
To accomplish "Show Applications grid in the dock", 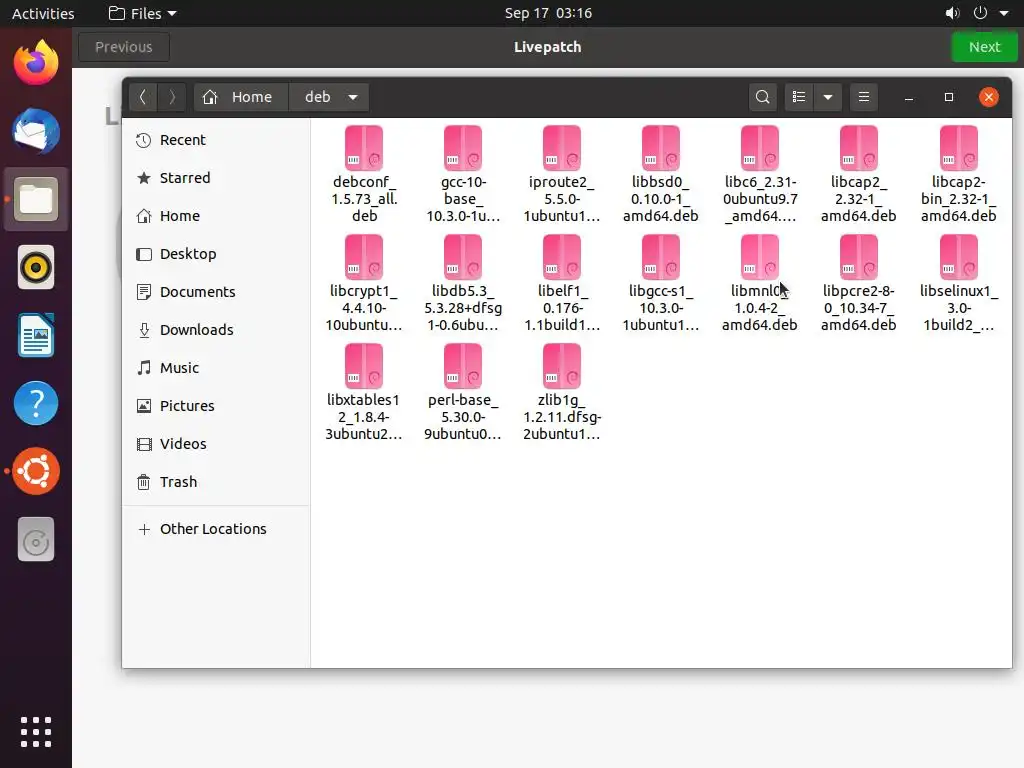I will pyautogui.click(x=36, y=731).
